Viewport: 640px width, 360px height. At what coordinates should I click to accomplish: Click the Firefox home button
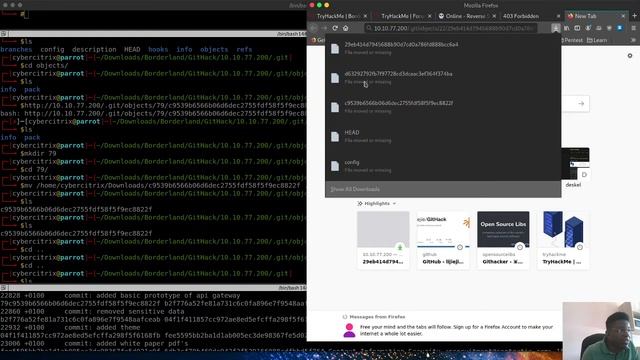346,28
